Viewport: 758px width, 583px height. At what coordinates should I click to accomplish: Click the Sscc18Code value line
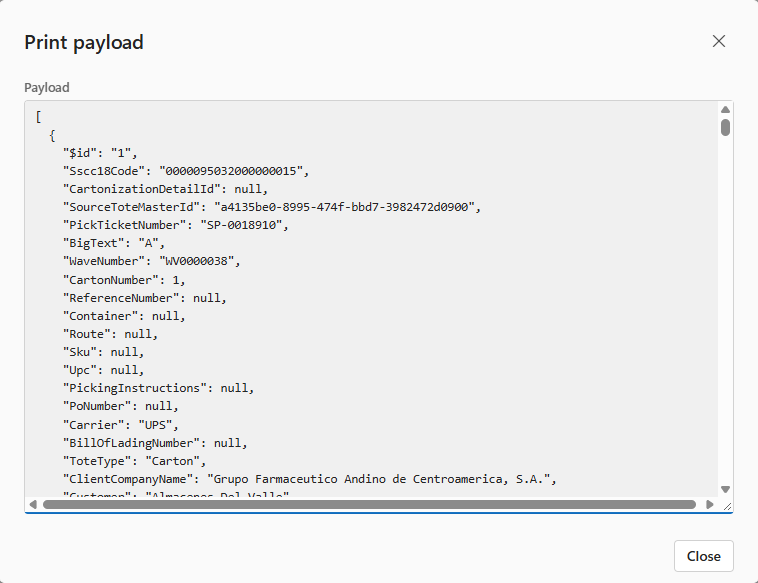click(186, 171)
